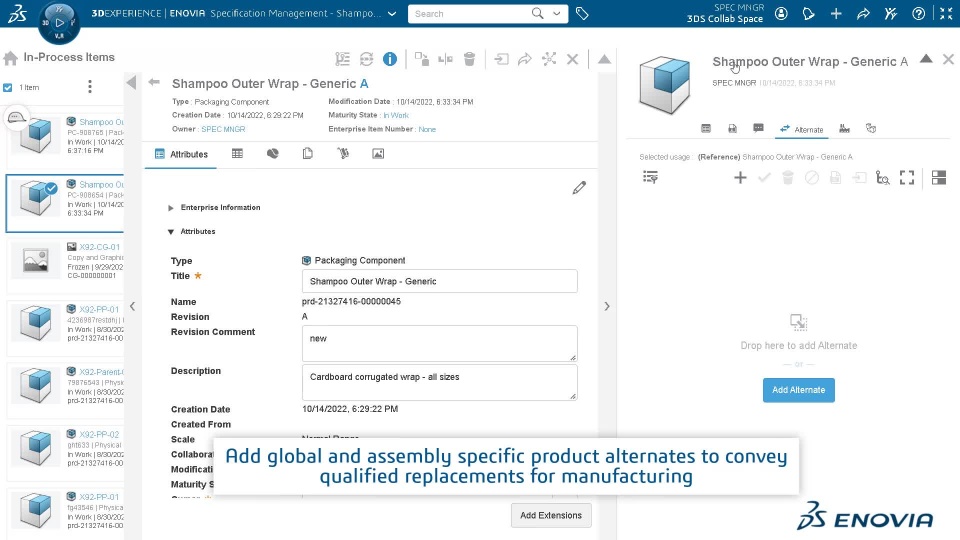Viewport: 960px width, 540px height.
Task: Open the search options dropdown arrow
Action: coord(557,13)
